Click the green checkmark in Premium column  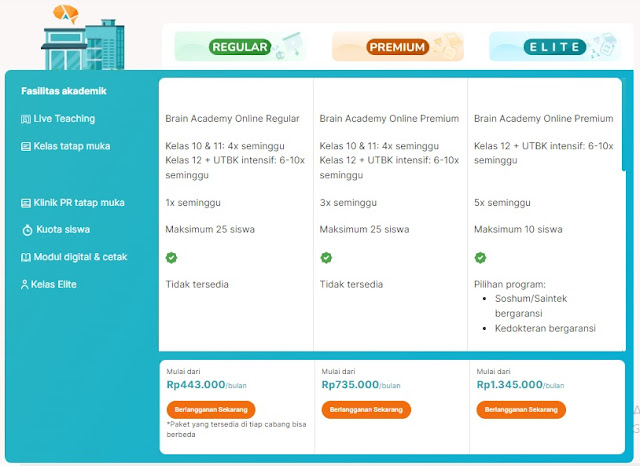click(x=326, y=257)
